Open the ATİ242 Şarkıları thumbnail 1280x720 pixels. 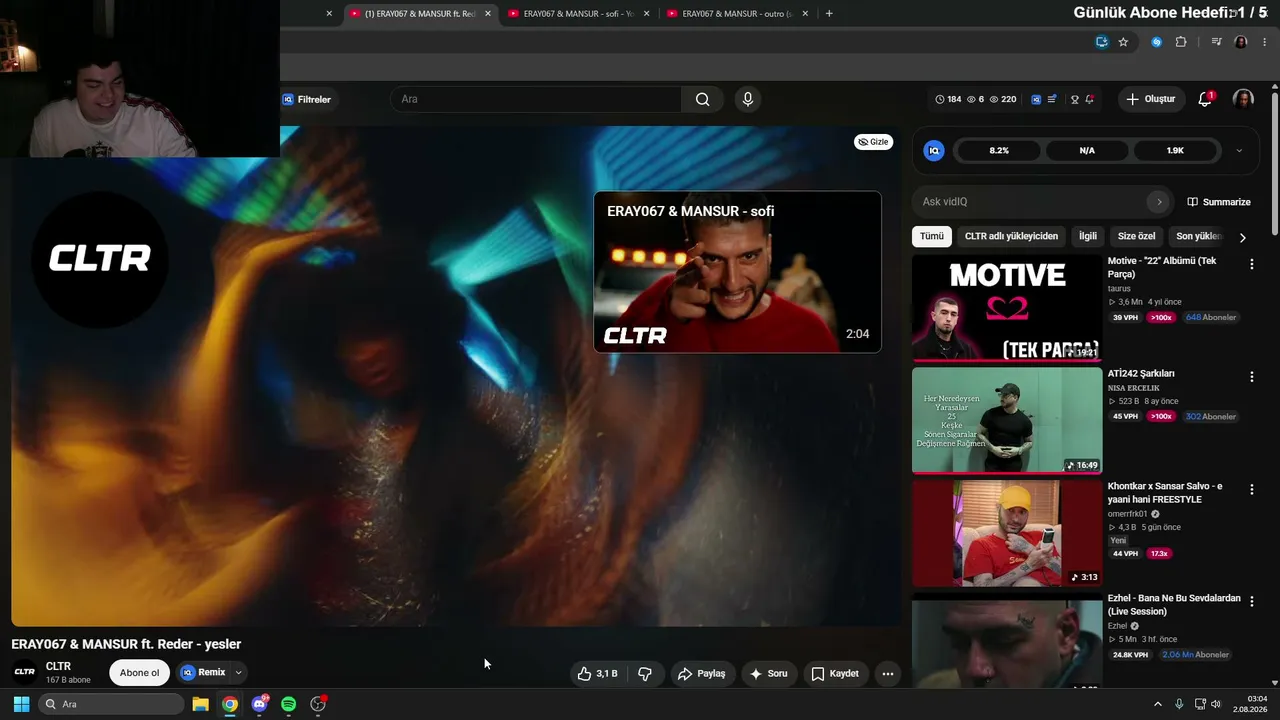1007,420
